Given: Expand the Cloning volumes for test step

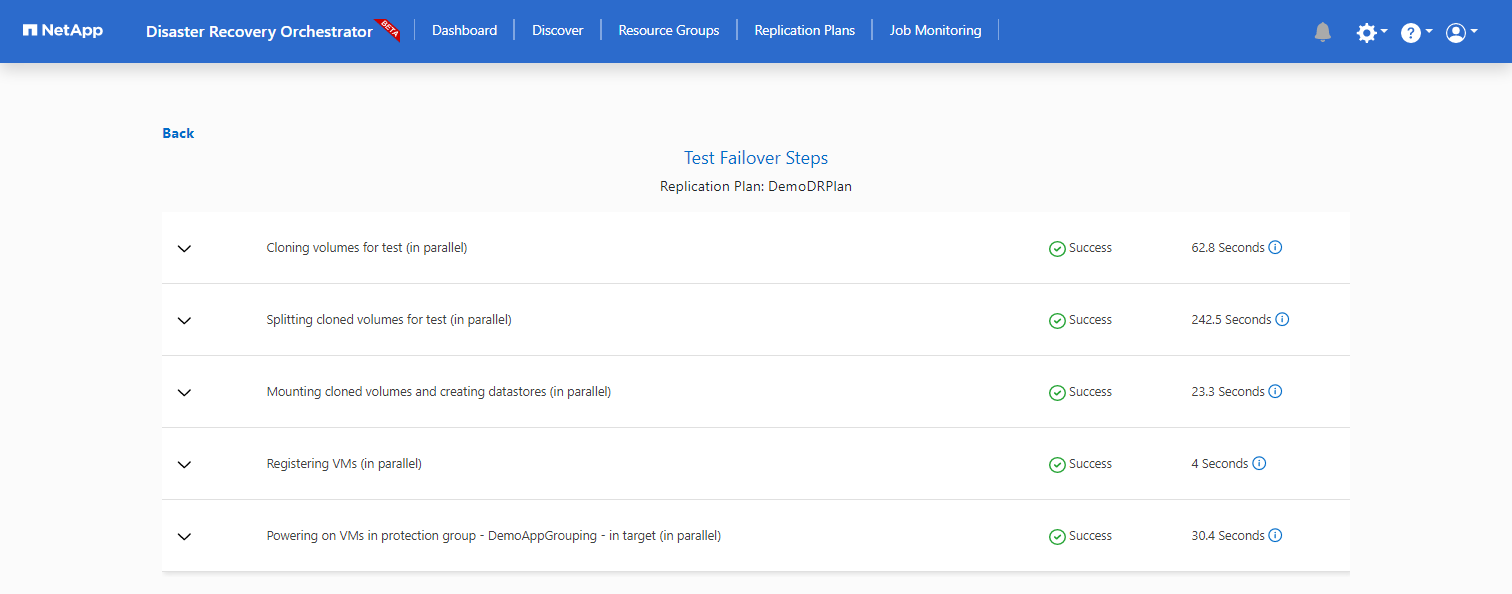Looking at the screenshot, I should point(184,249).
